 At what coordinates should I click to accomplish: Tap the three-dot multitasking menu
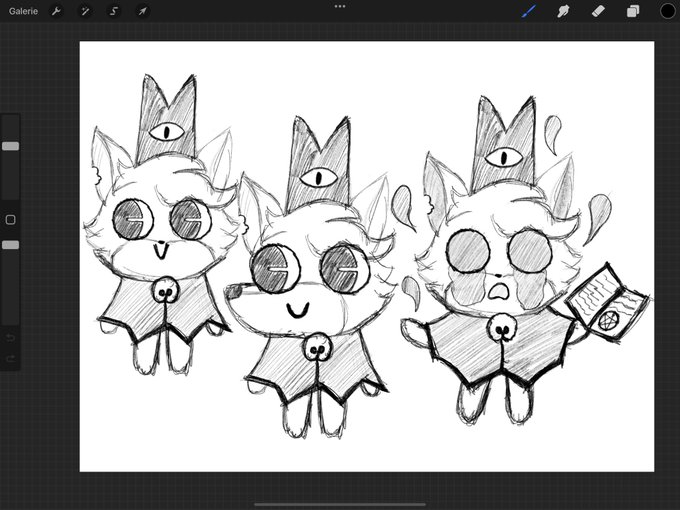(340, 7)
